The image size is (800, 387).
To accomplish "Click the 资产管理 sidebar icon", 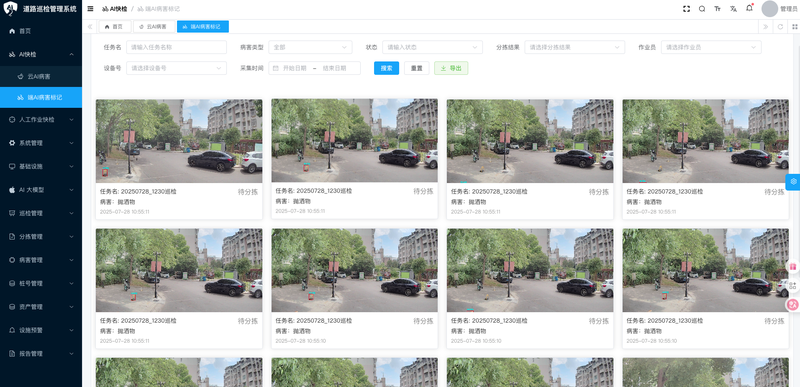I will pos(12,307).
